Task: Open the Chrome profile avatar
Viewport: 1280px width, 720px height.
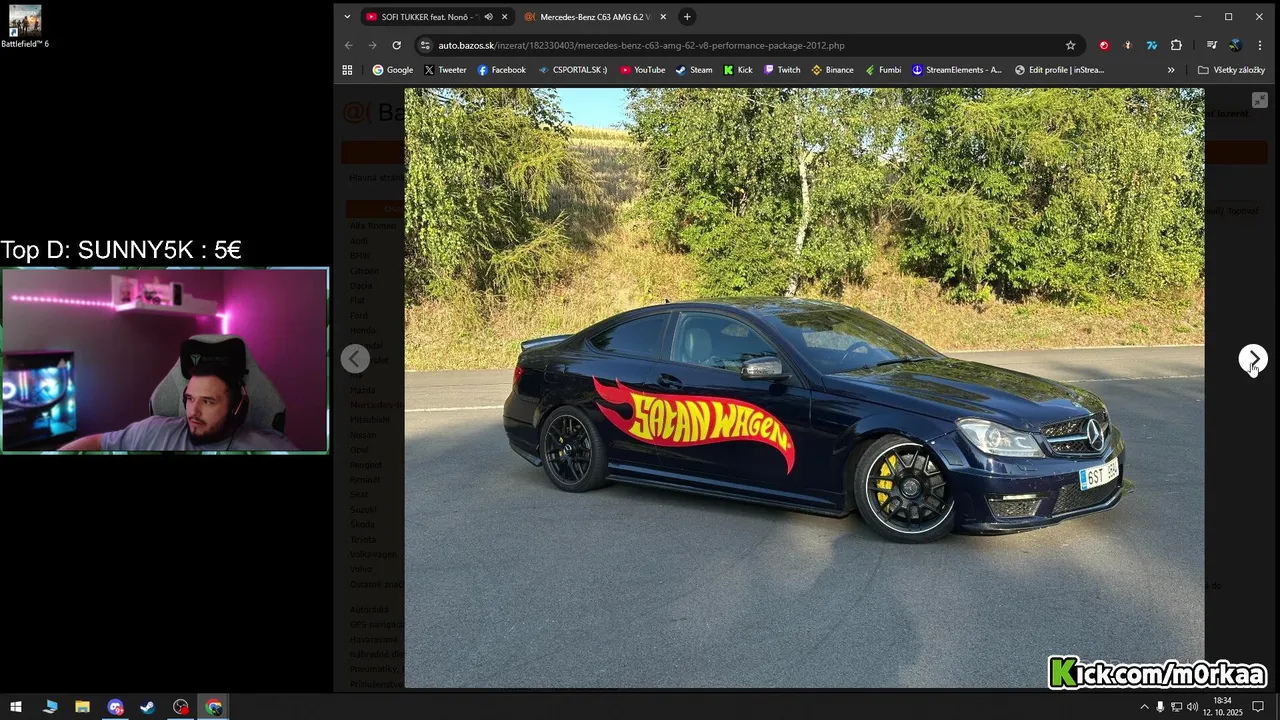Action: (1235, 45)
